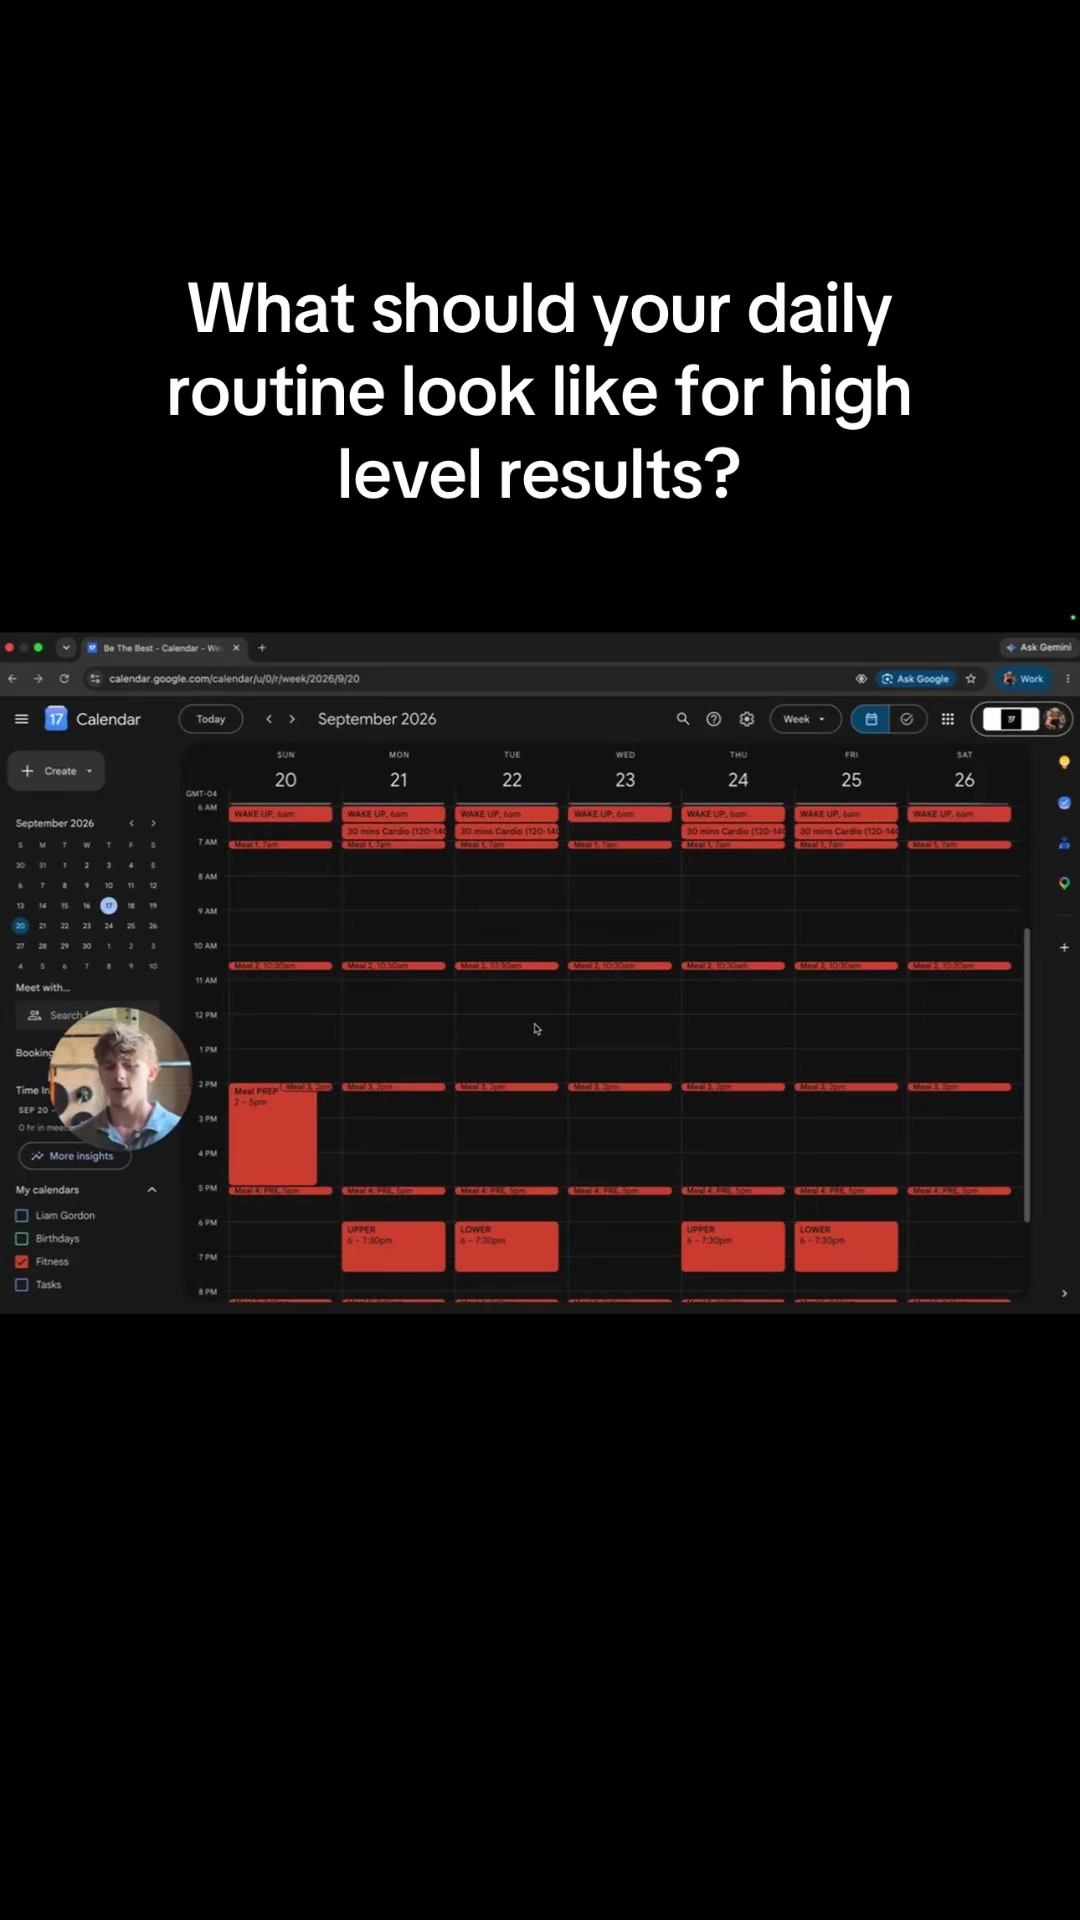Screen dimensions: 1080x1920
Task: Open Google Keep in side panel
Action: [x=1064, y=763]
